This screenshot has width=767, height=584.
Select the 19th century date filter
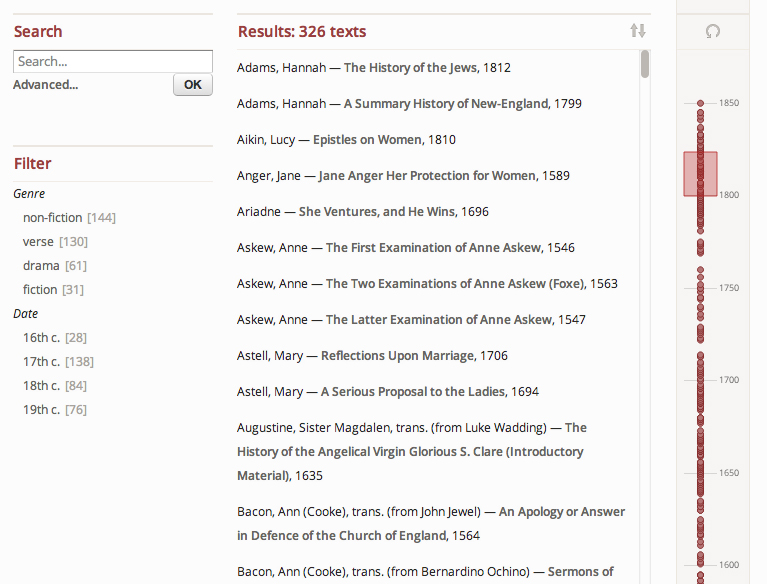point(42,409)
